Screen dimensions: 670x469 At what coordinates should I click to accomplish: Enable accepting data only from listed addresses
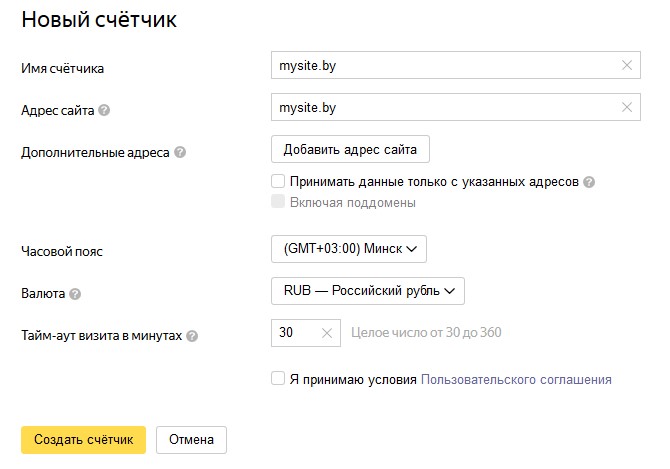(x=278, y=182)
